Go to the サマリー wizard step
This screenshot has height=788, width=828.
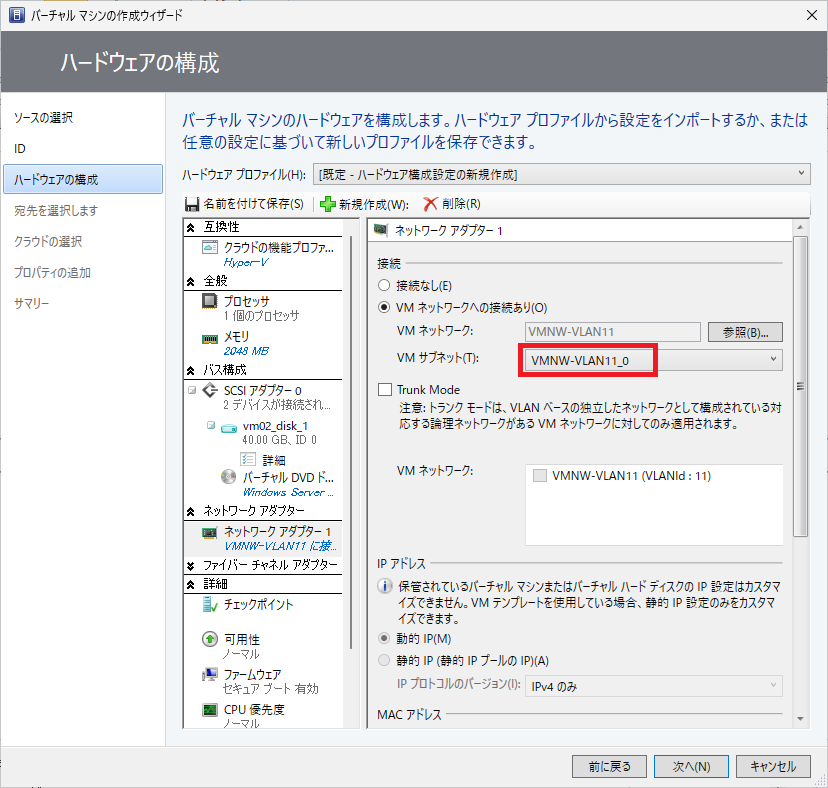(32, 303)
